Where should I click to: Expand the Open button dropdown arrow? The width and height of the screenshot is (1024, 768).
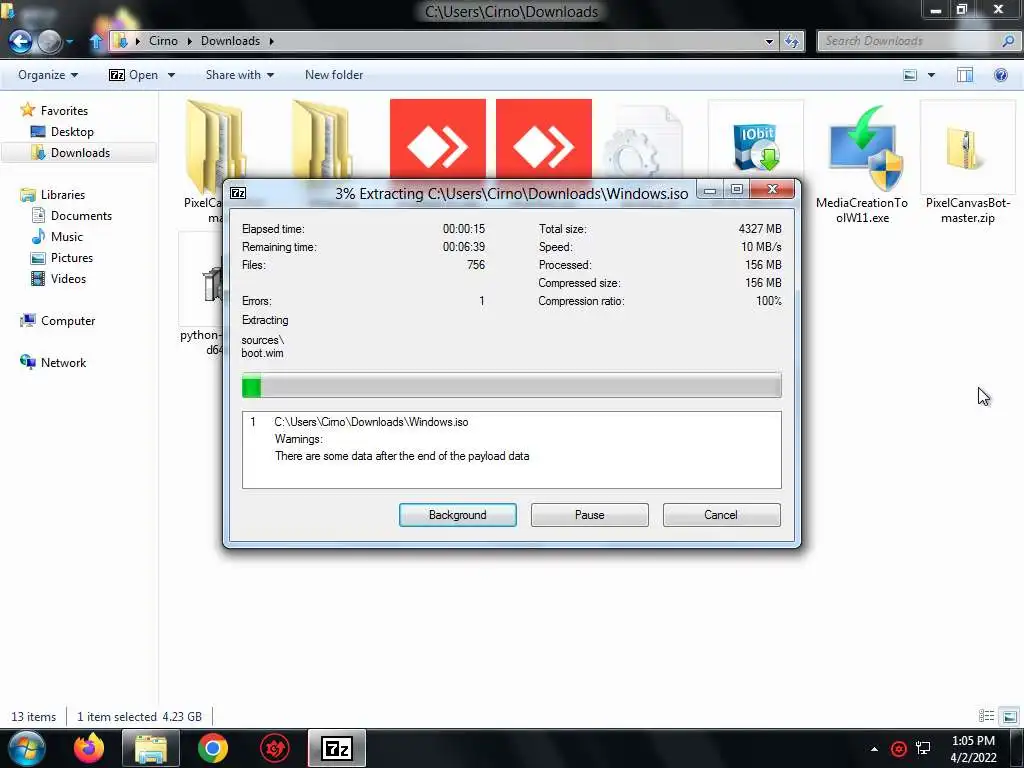(x=171, y=75)
